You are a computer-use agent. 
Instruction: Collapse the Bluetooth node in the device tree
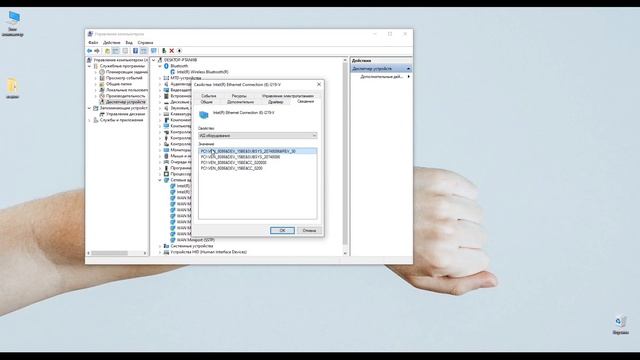click(x=160, y=66)
